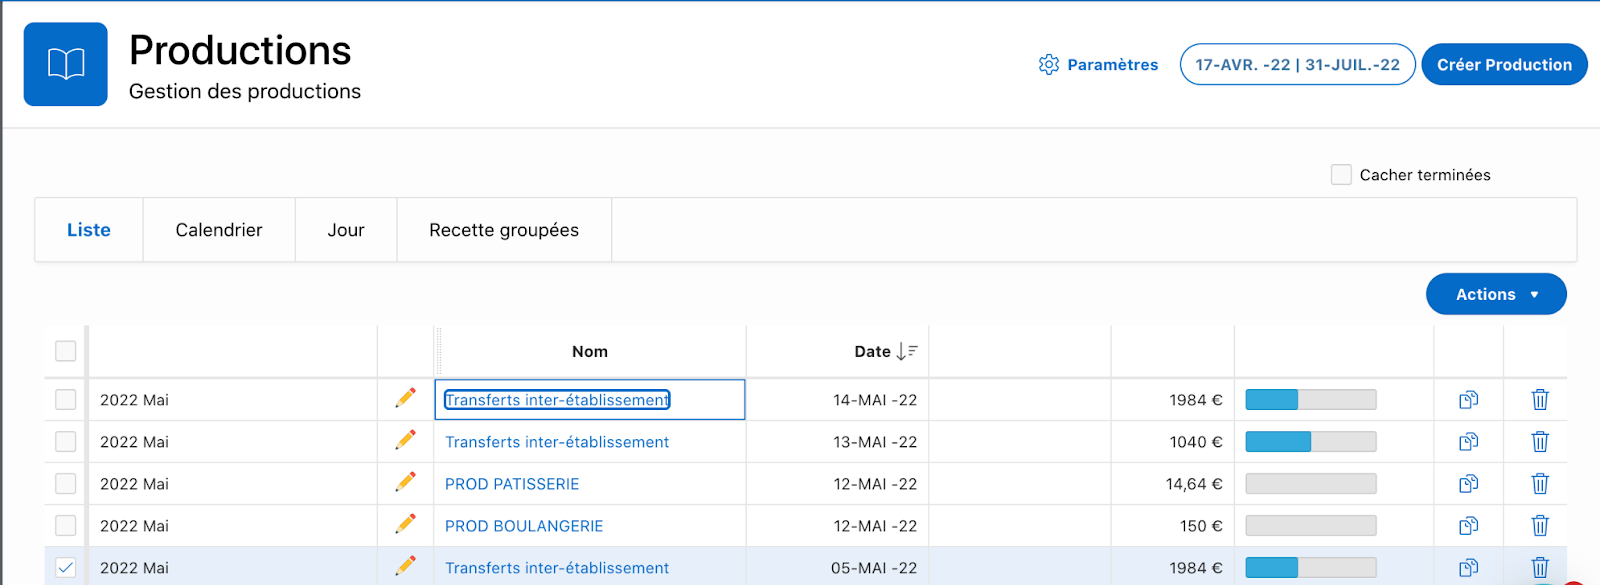Click the 150 € amount cell
Viewport: 1600px width, 585px height.
point(1172,526)
